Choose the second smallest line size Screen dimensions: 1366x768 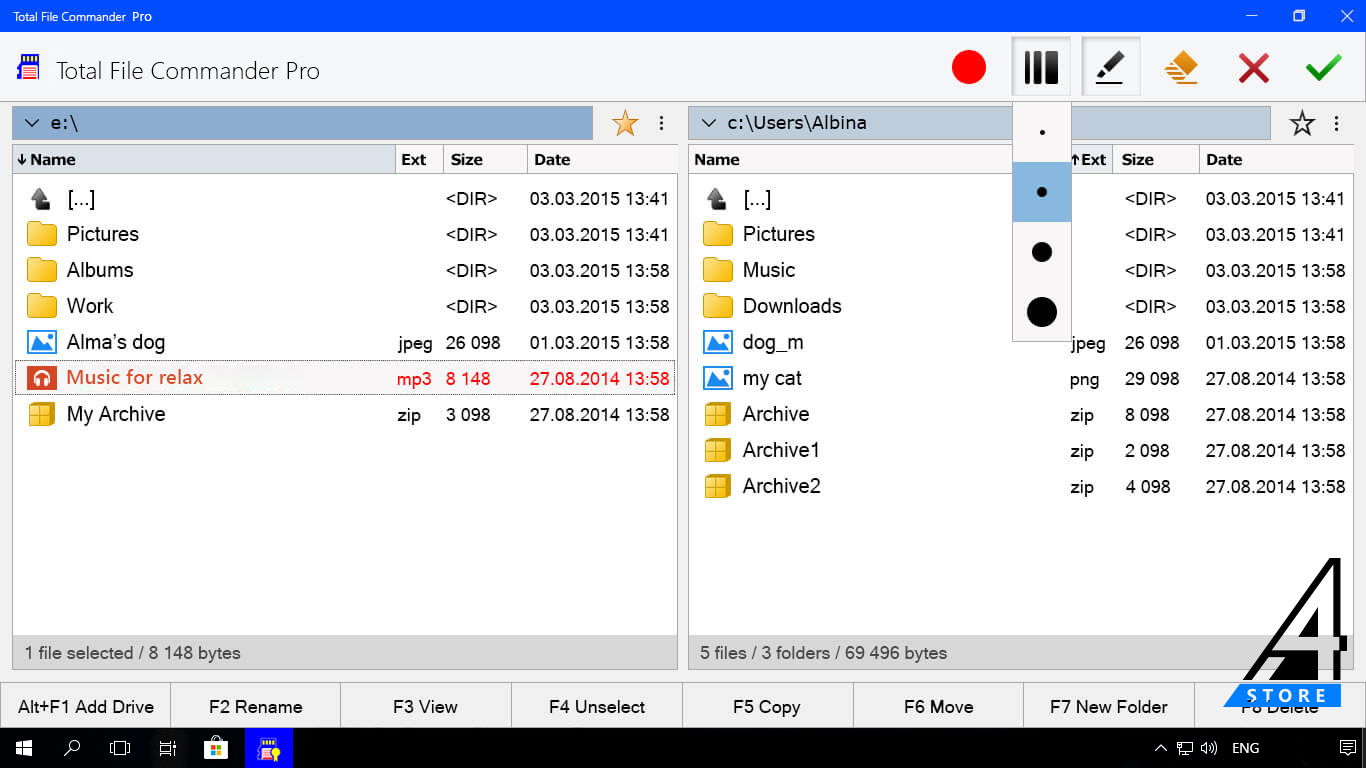1042,192
